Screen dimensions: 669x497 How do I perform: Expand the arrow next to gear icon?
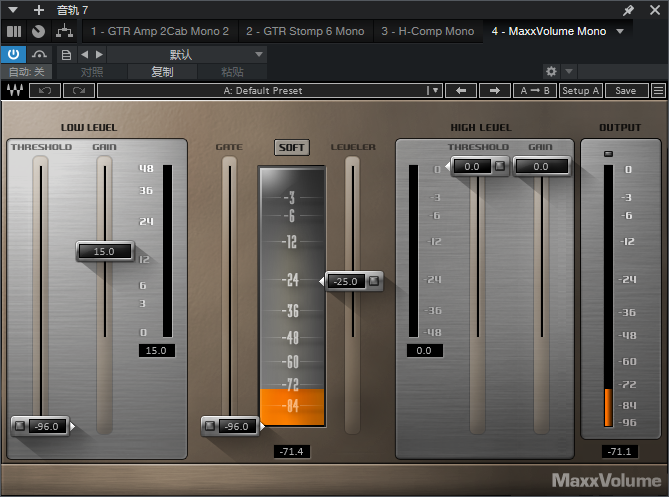coord(569,71)
